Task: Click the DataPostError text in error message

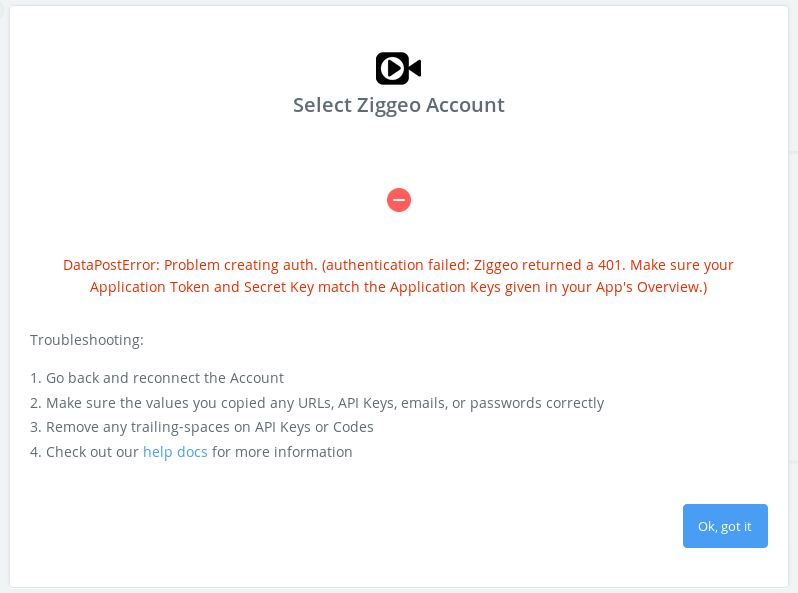Action: tap(111, 265)
